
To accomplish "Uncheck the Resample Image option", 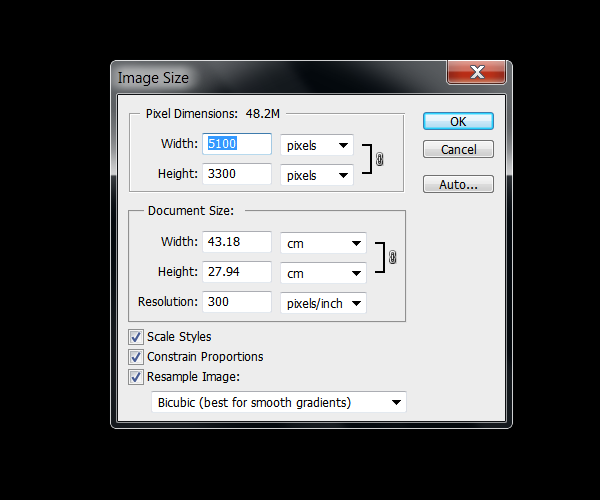I will point(136,377).
